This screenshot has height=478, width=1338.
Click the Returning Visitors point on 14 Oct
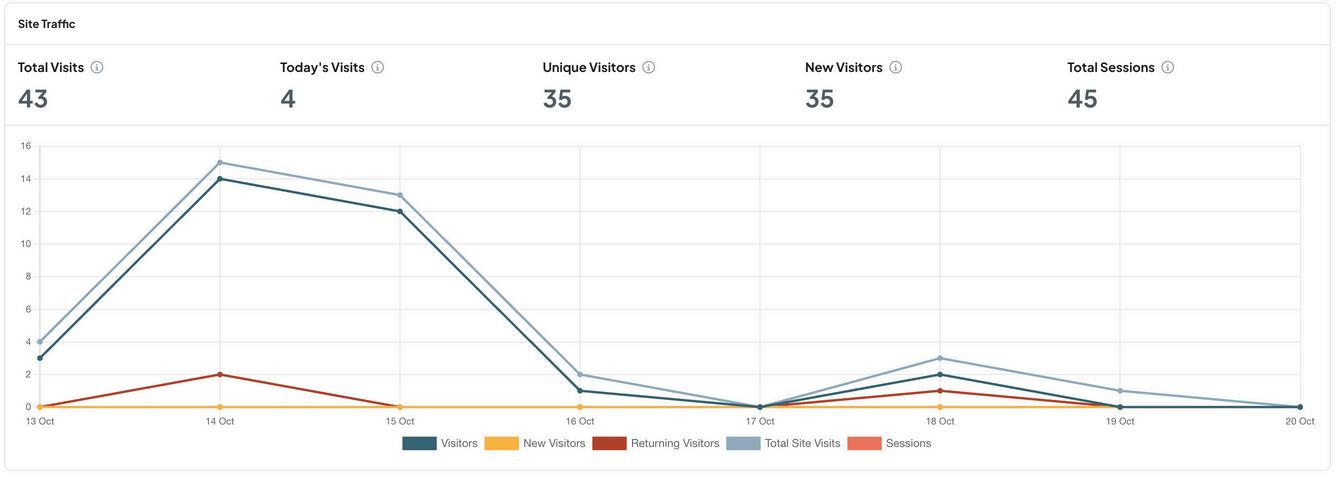click(220, 374)
